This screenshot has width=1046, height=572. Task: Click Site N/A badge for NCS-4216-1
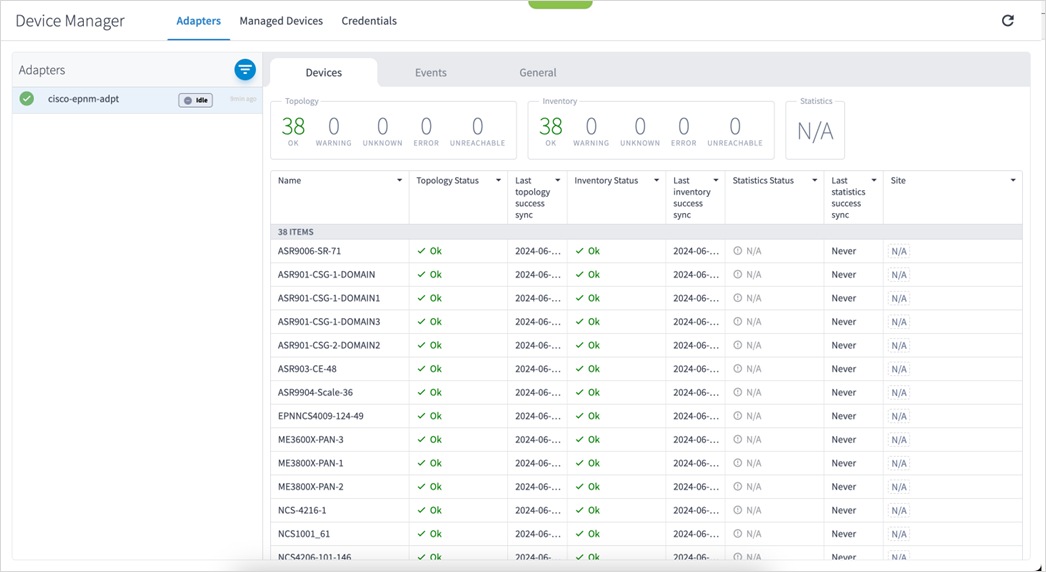tap(898, 511)
